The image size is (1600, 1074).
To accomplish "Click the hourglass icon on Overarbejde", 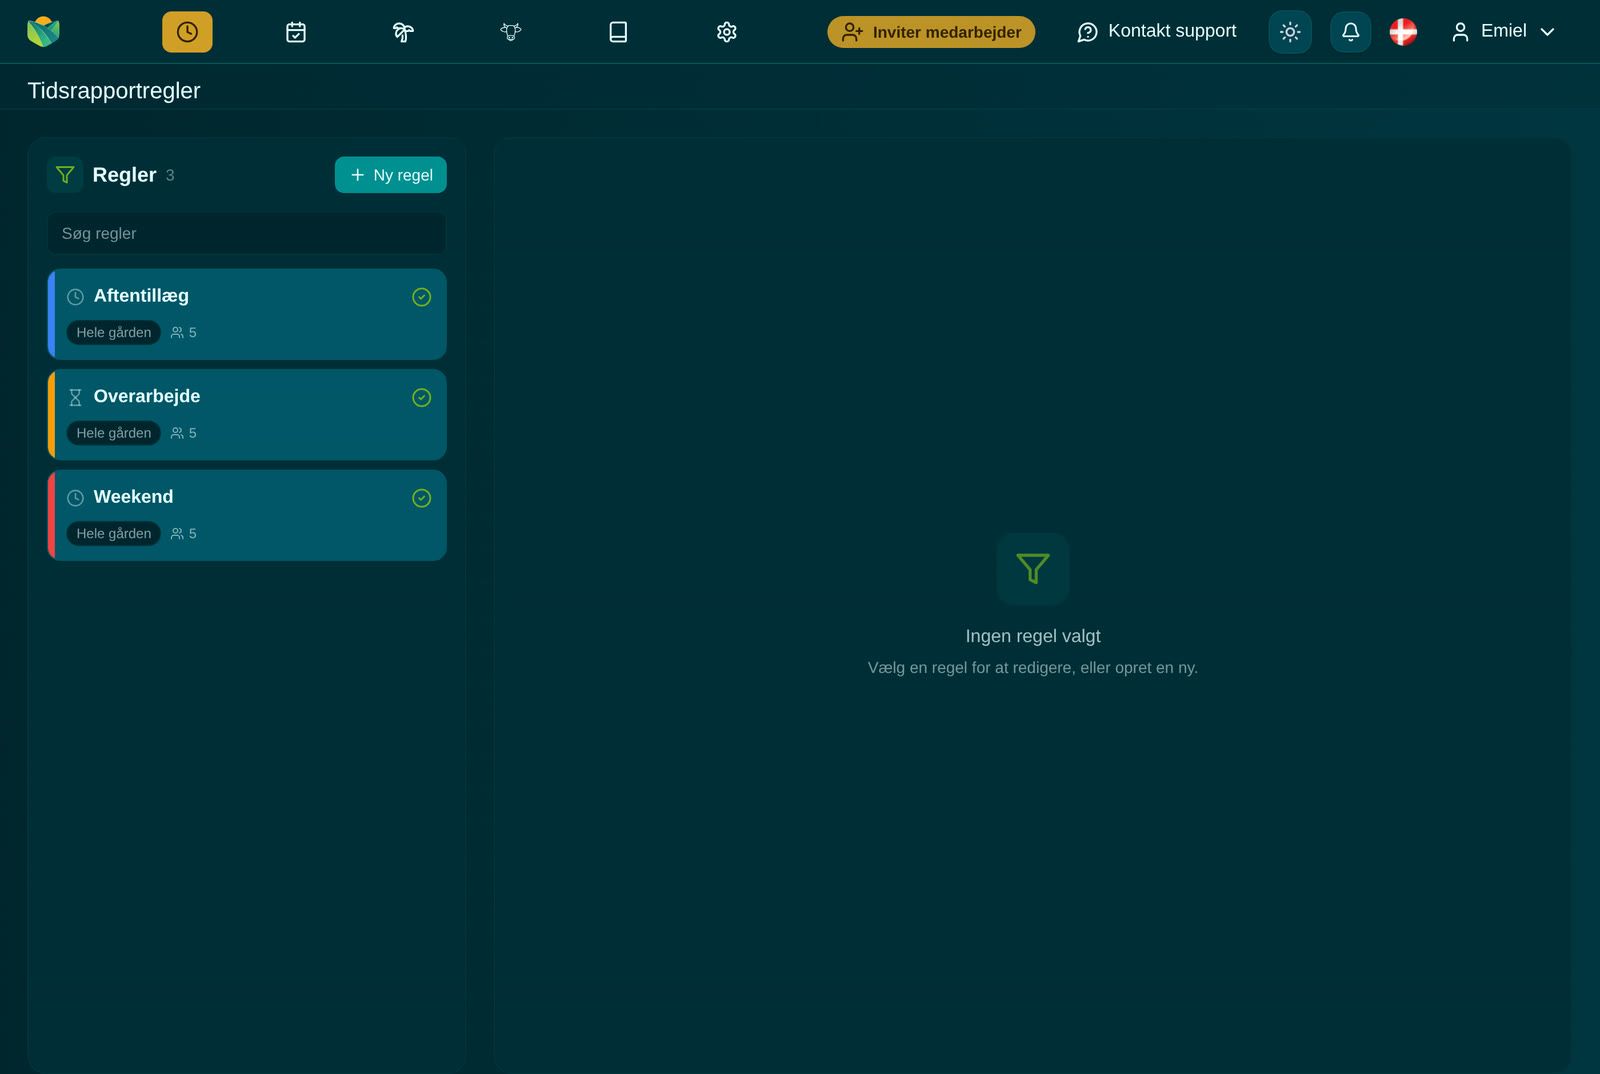I will (x=75, y=398).
